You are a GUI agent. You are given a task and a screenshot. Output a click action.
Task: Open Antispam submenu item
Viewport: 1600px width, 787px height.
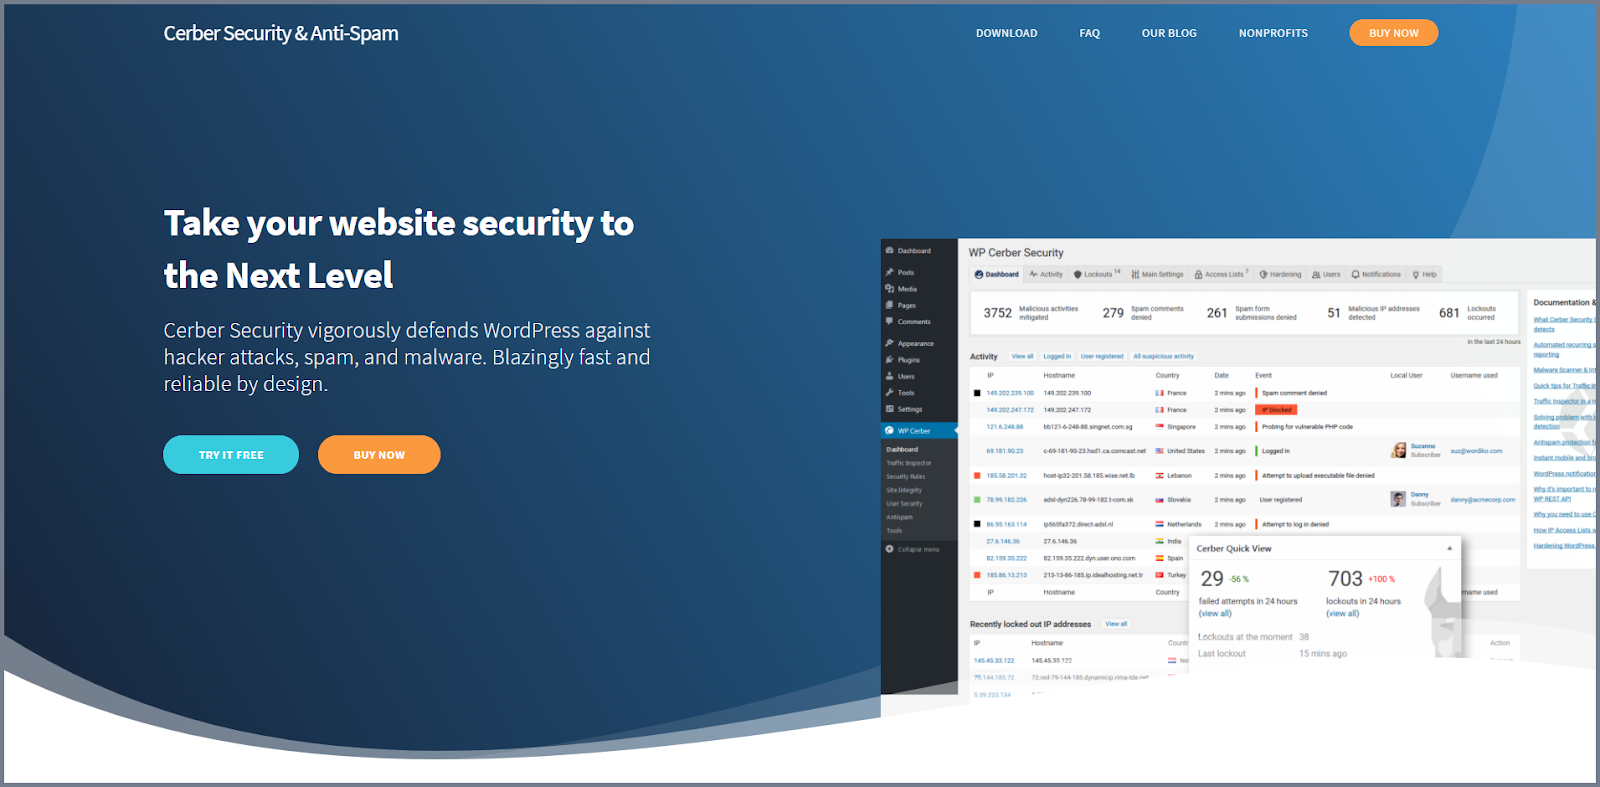pos(899,517)
